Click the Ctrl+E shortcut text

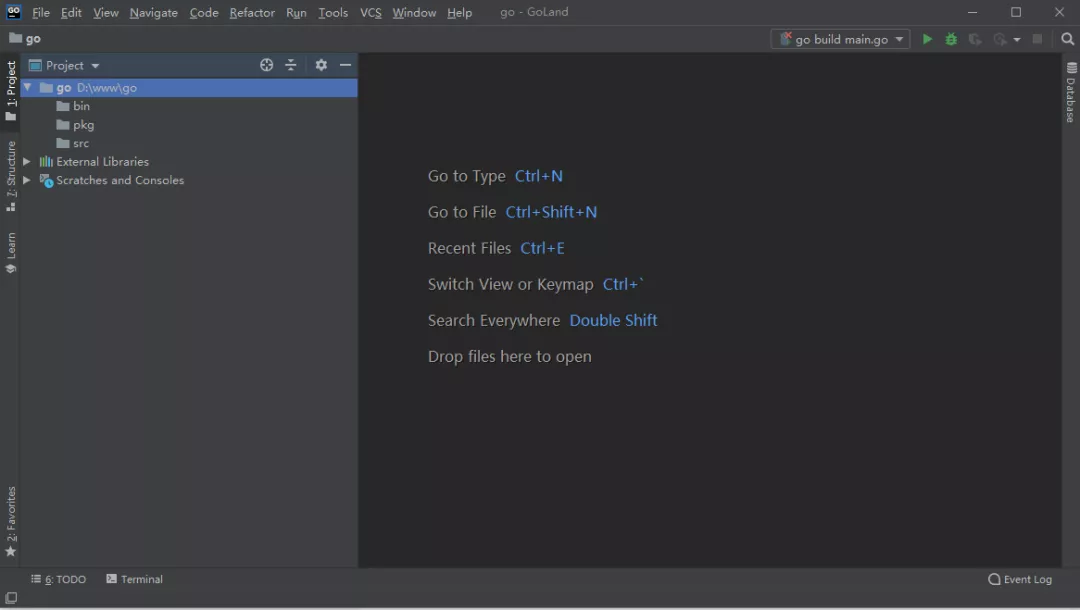tap(542, 248)
